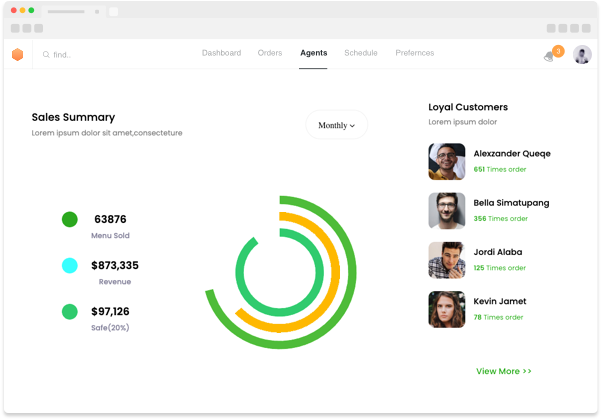Click the View More link
The width and height of the screenshot is (602, 420).
tap(503, 371)
